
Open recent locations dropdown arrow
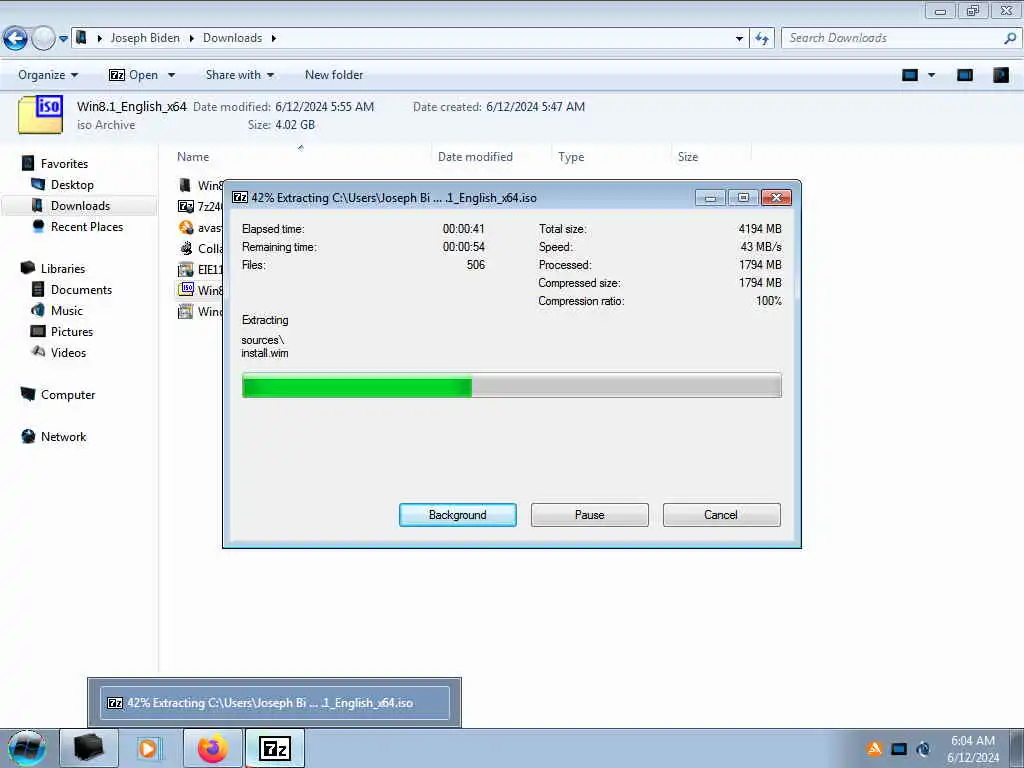[x=63, y=39]
